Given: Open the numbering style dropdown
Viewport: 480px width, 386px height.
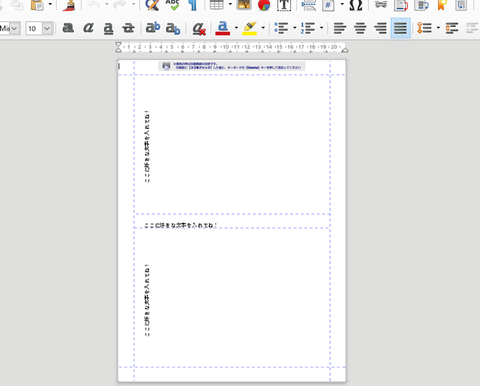Looking at the screenshot, I should coord(321,28).
